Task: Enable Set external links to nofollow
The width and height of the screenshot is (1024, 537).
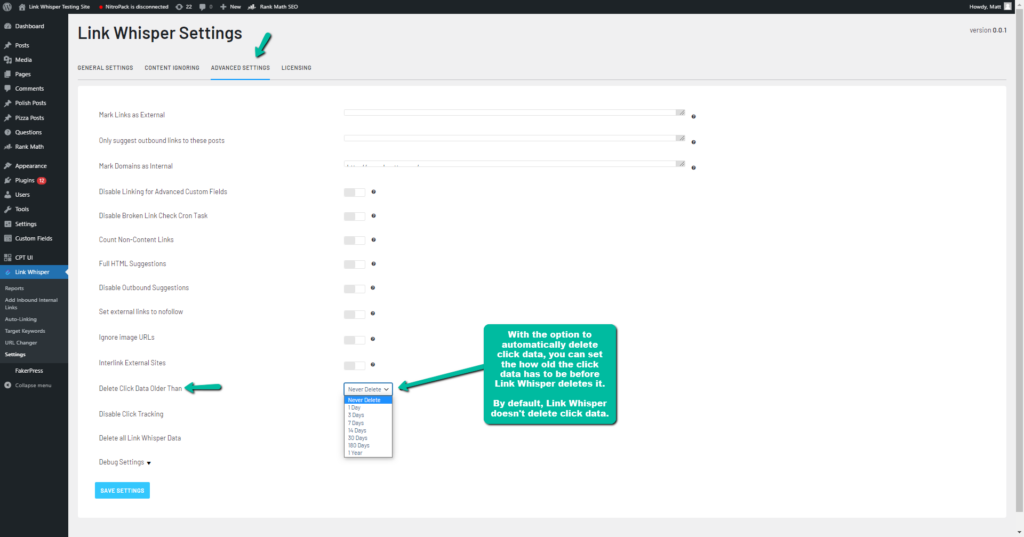Action: coord(355,314)
